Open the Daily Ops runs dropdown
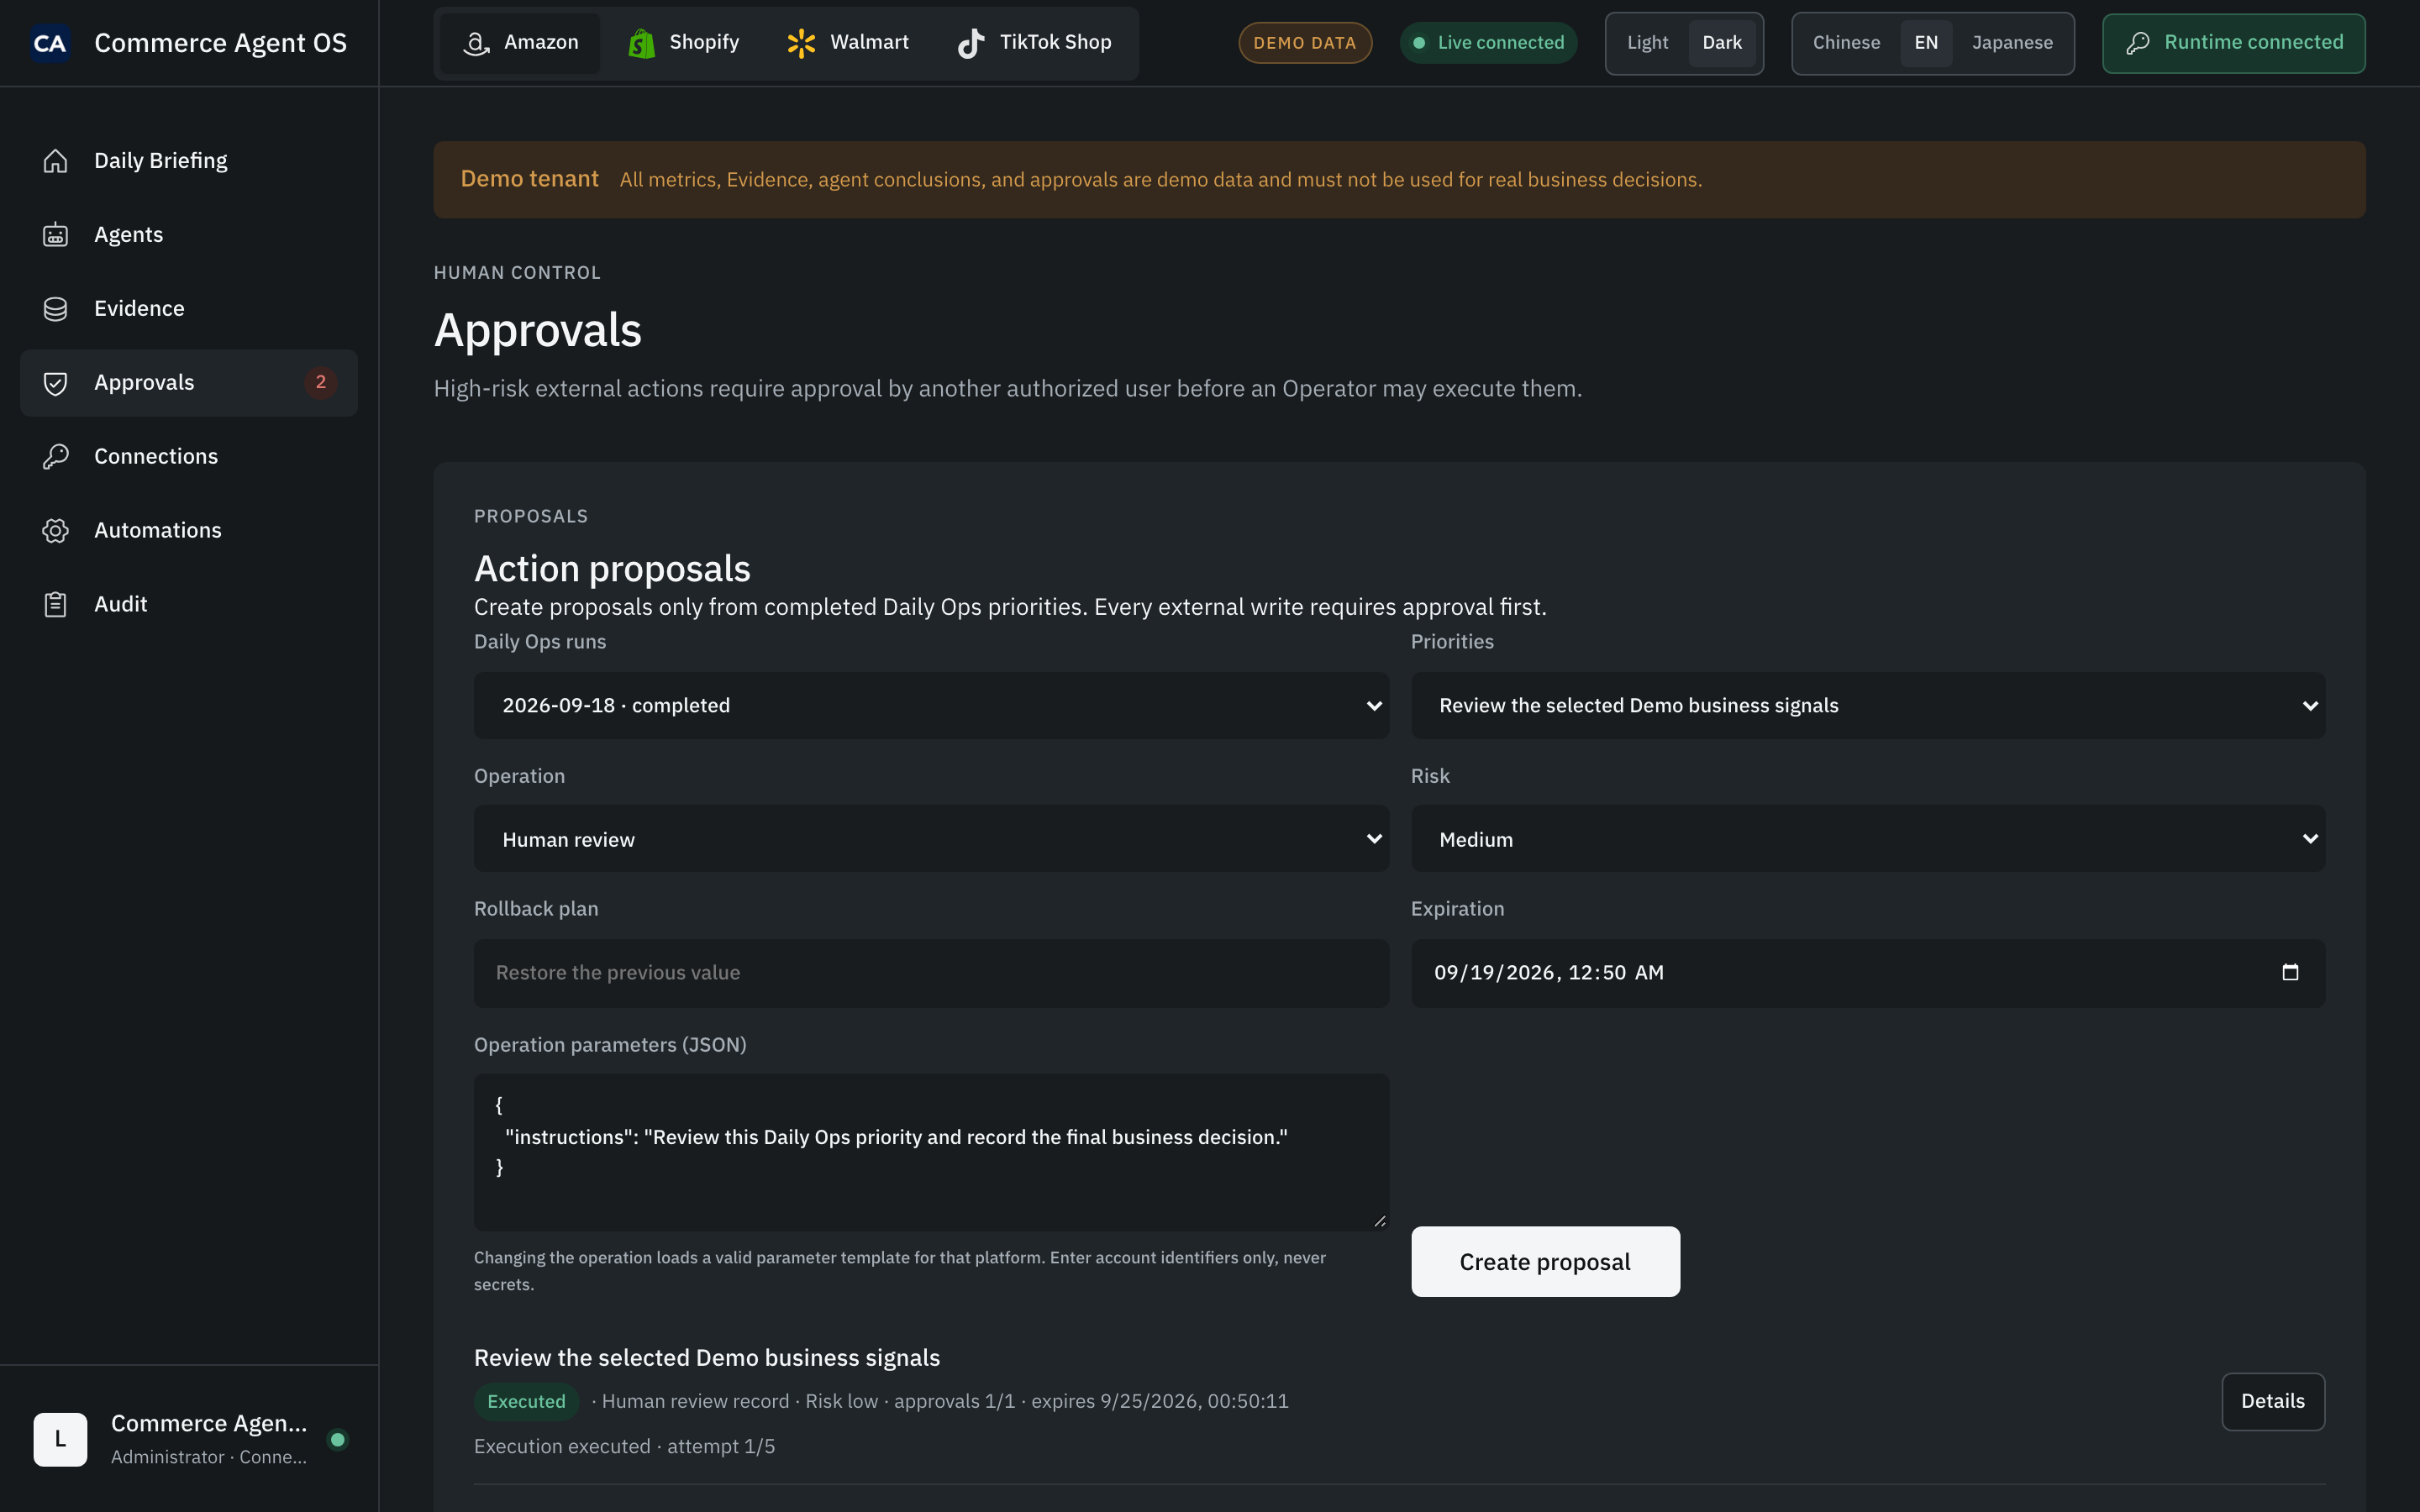2420x1512 pixels. (x=931, y=706)
